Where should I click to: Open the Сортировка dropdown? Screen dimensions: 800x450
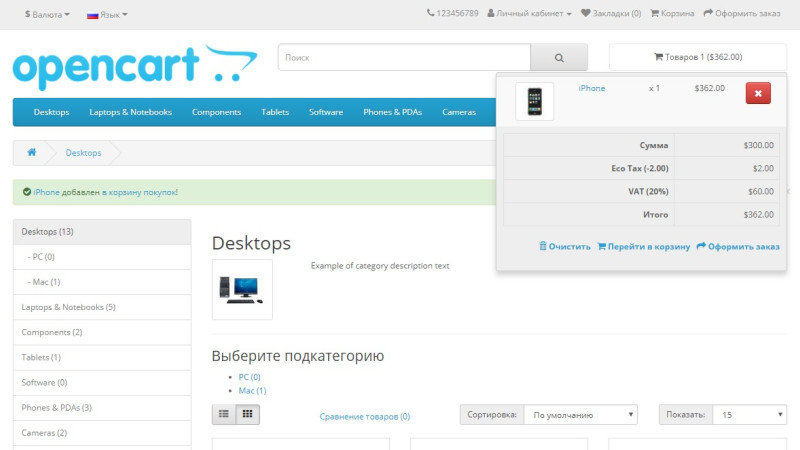tap(581, 415)
